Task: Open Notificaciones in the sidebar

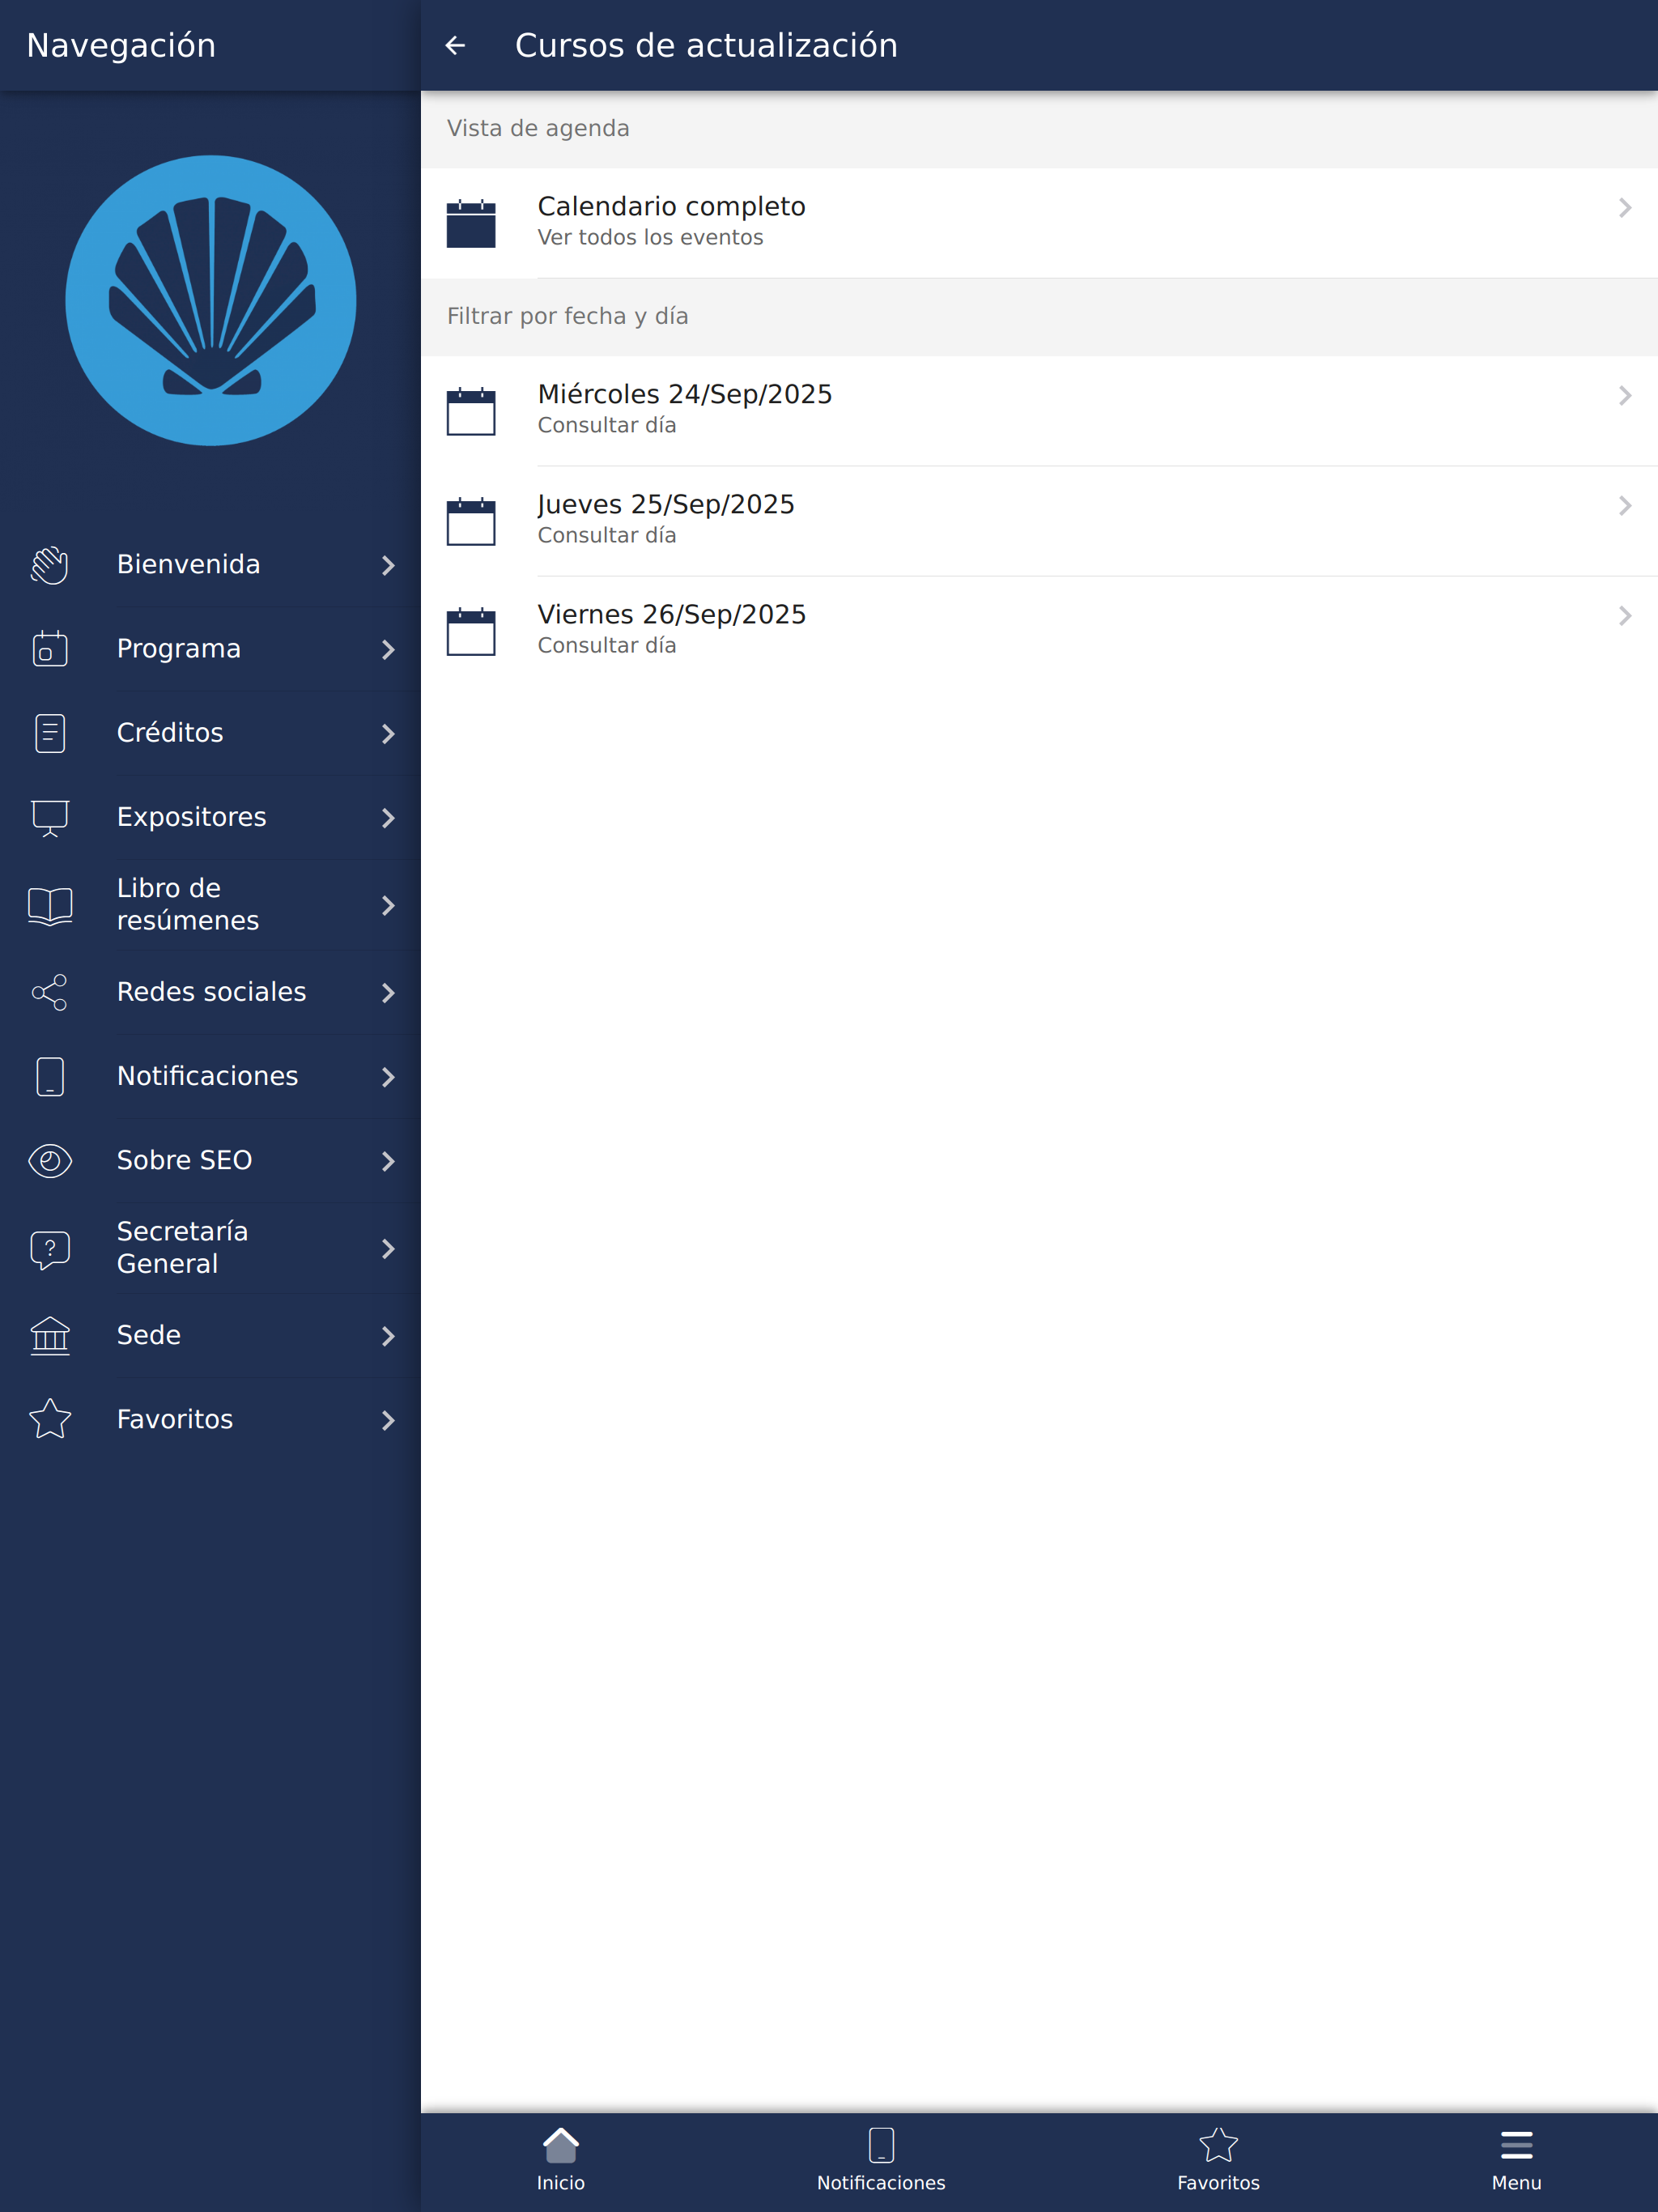Action: 210,1077
